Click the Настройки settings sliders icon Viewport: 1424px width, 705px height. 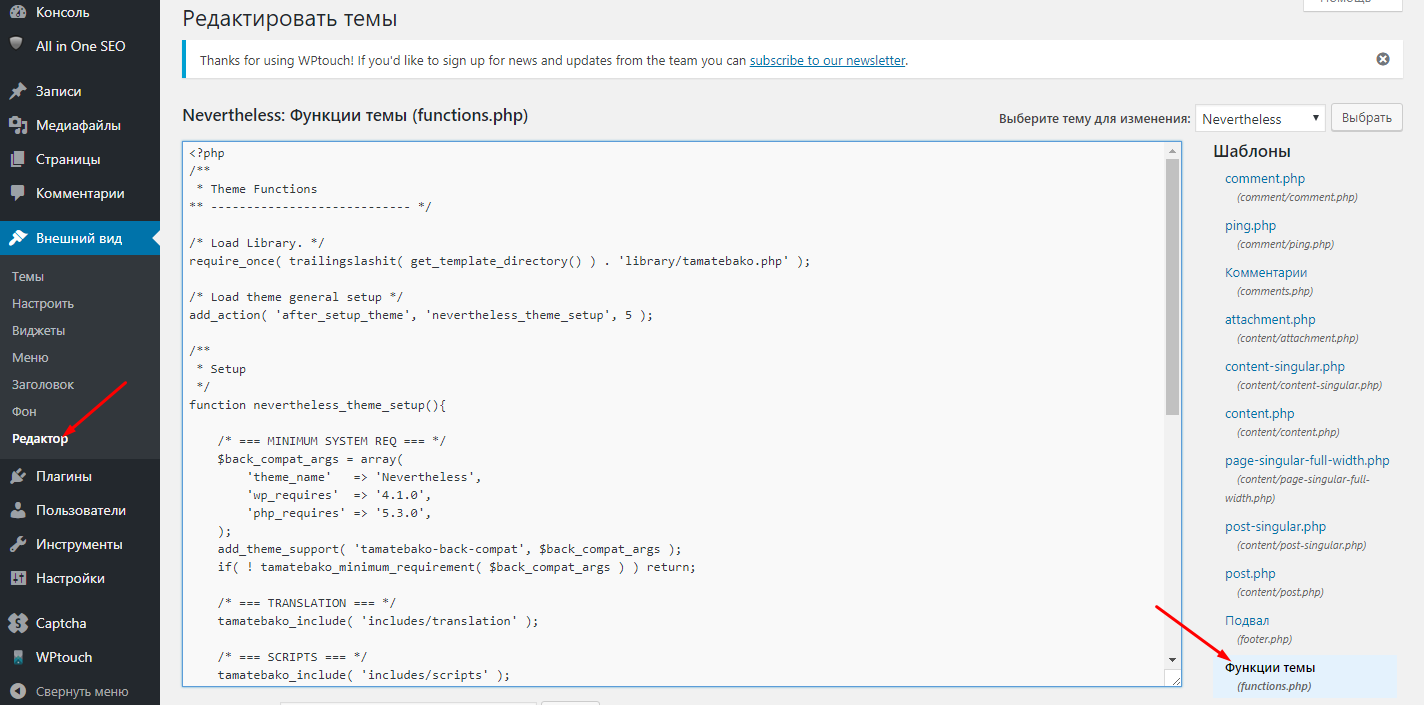click(x=17, y=578)
